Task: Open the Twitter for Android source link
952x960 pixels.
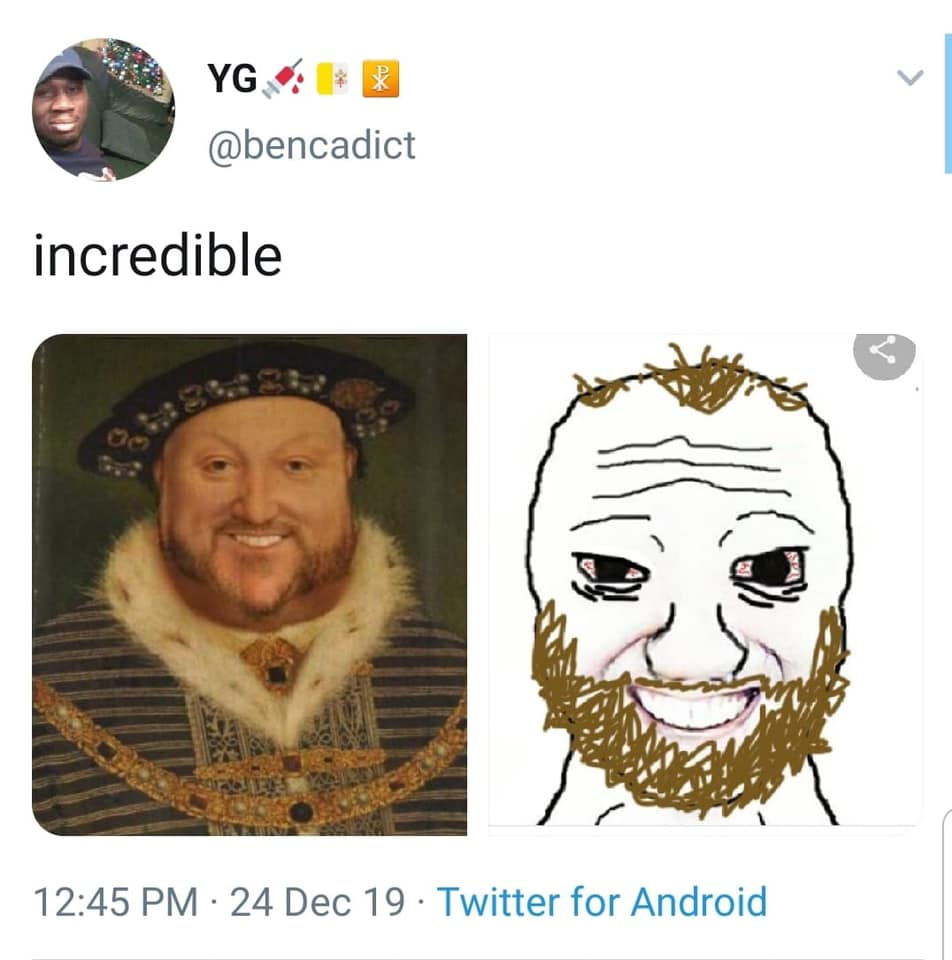Action: click(x=602, y=901)
